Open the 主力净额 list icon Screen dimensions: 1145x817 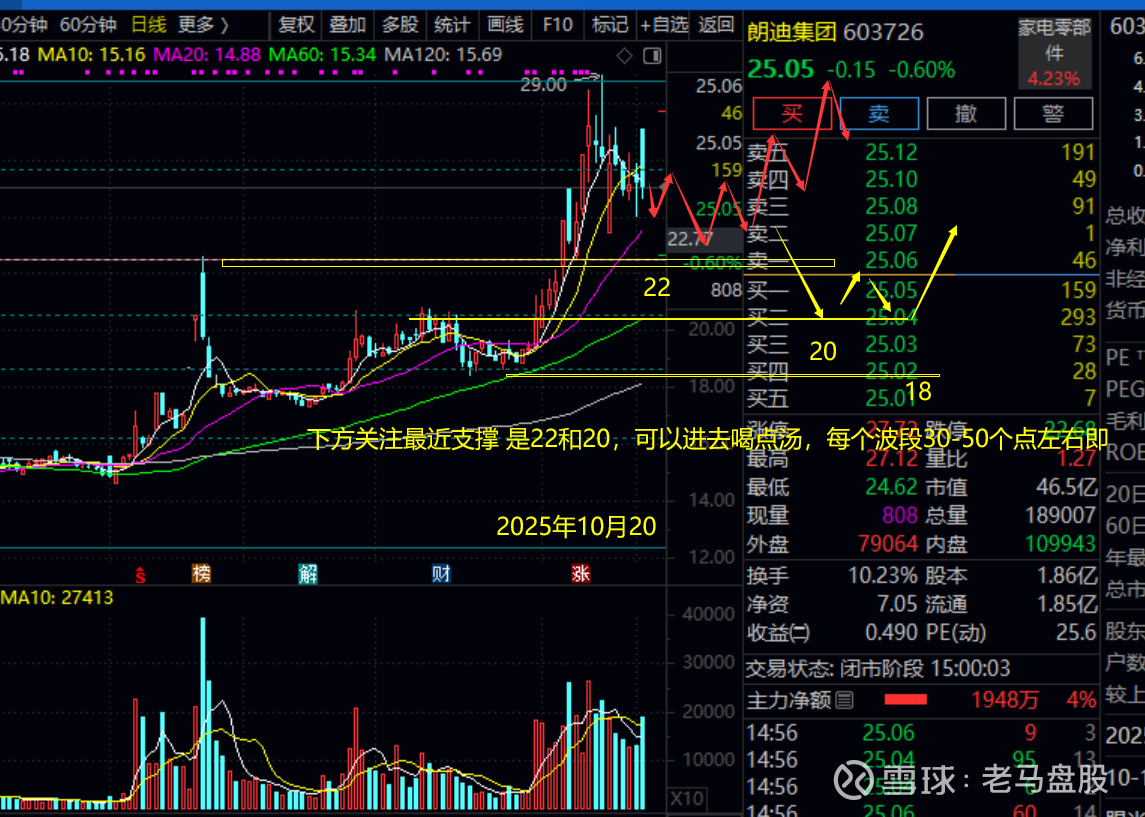pyautogui.click(x=844, y=701)
